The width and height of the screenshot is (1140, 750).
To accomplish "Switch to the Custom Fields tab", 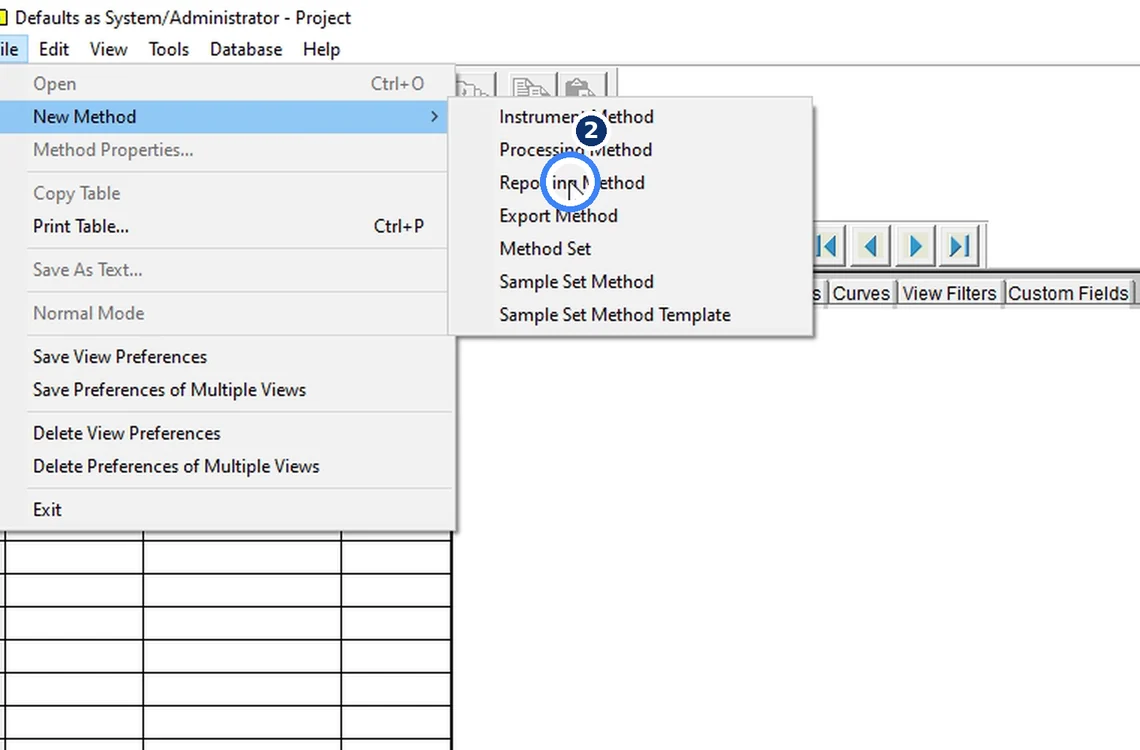I will point(1068,294).
